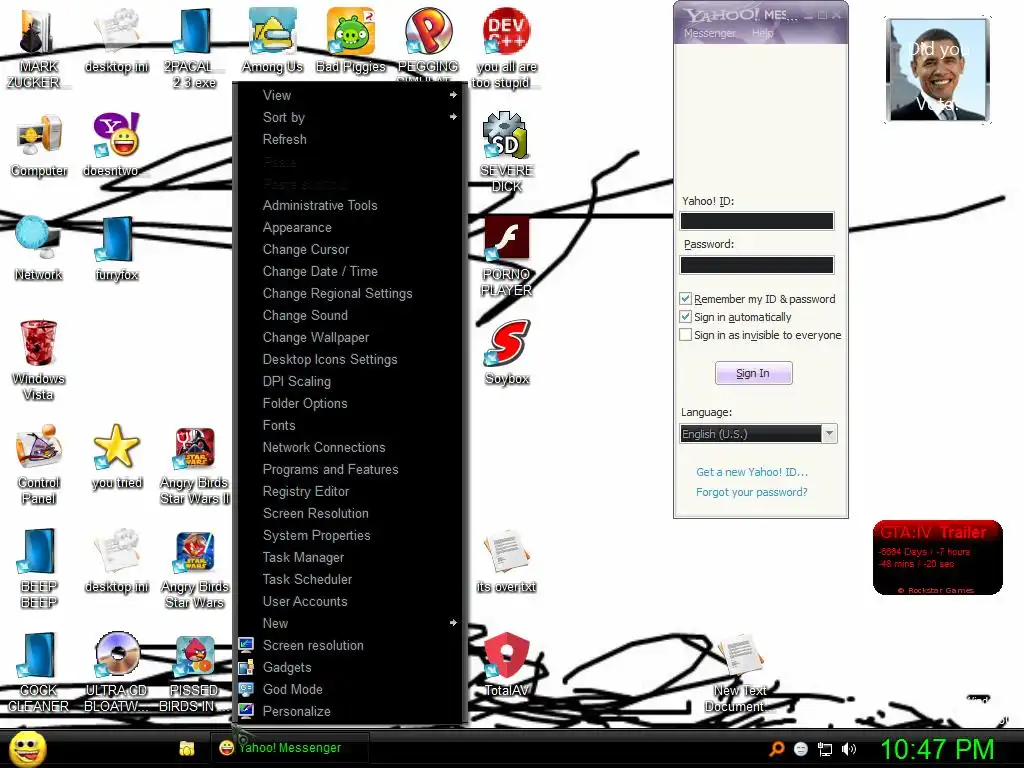Open the Flash player icon
This screenshot has width=1024, height=768.
click(506, 255)
